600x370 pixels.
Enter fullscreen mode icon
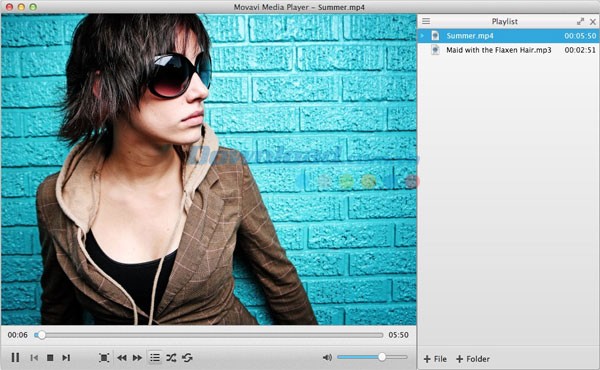point(104,358)
